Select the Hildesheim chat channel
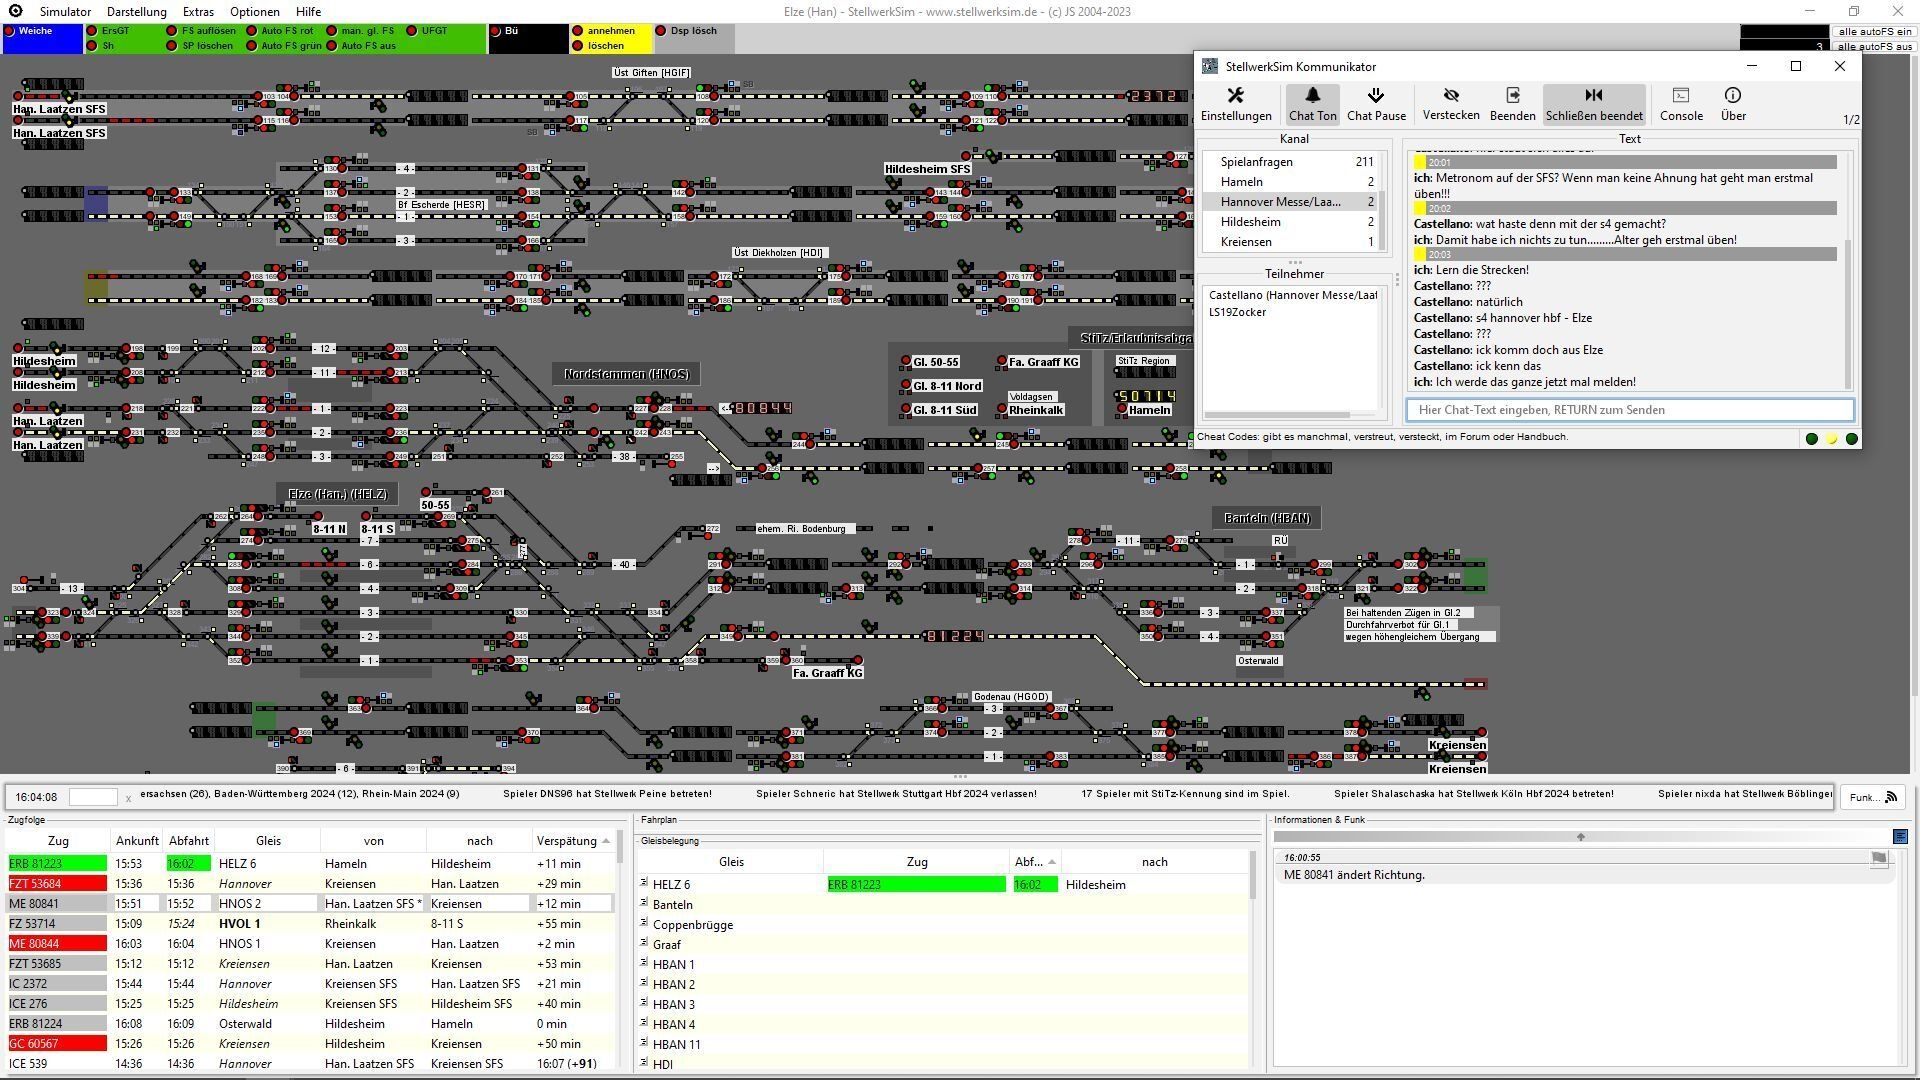1920x1080 pixels. pos(1250,222)
